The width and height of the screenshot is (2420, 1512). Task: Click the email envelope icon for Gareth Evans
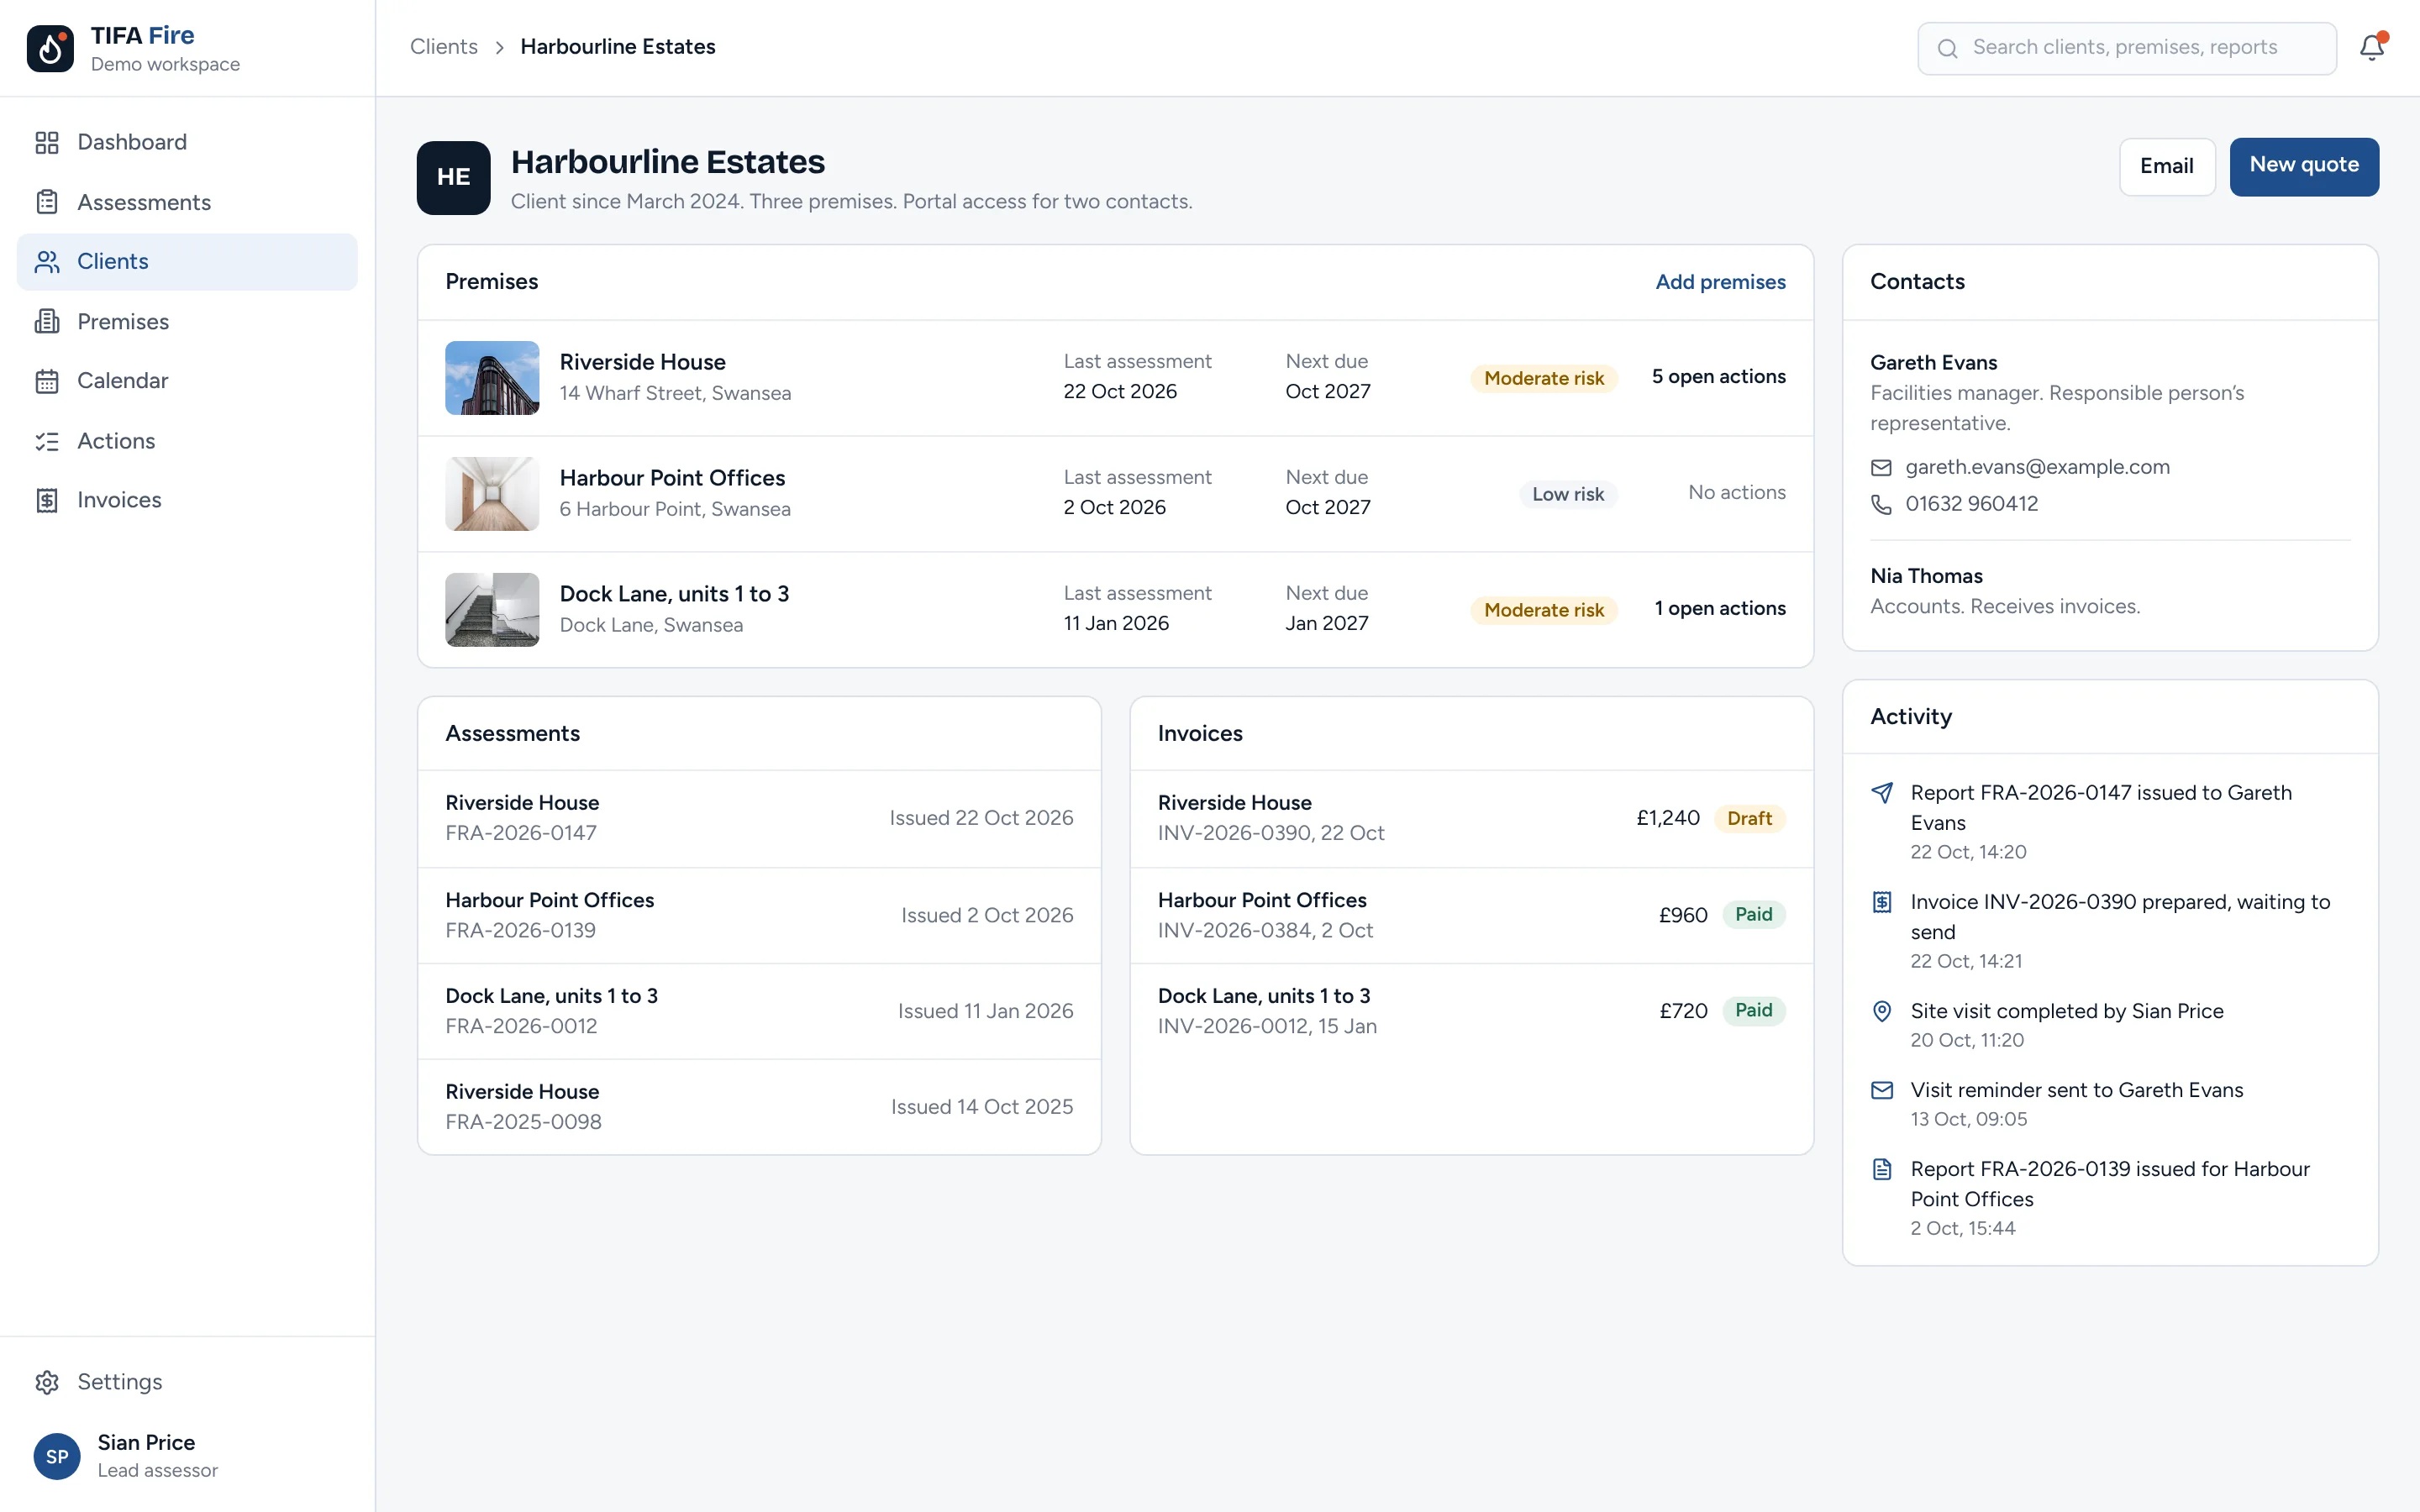click(x=1881, y=467)
